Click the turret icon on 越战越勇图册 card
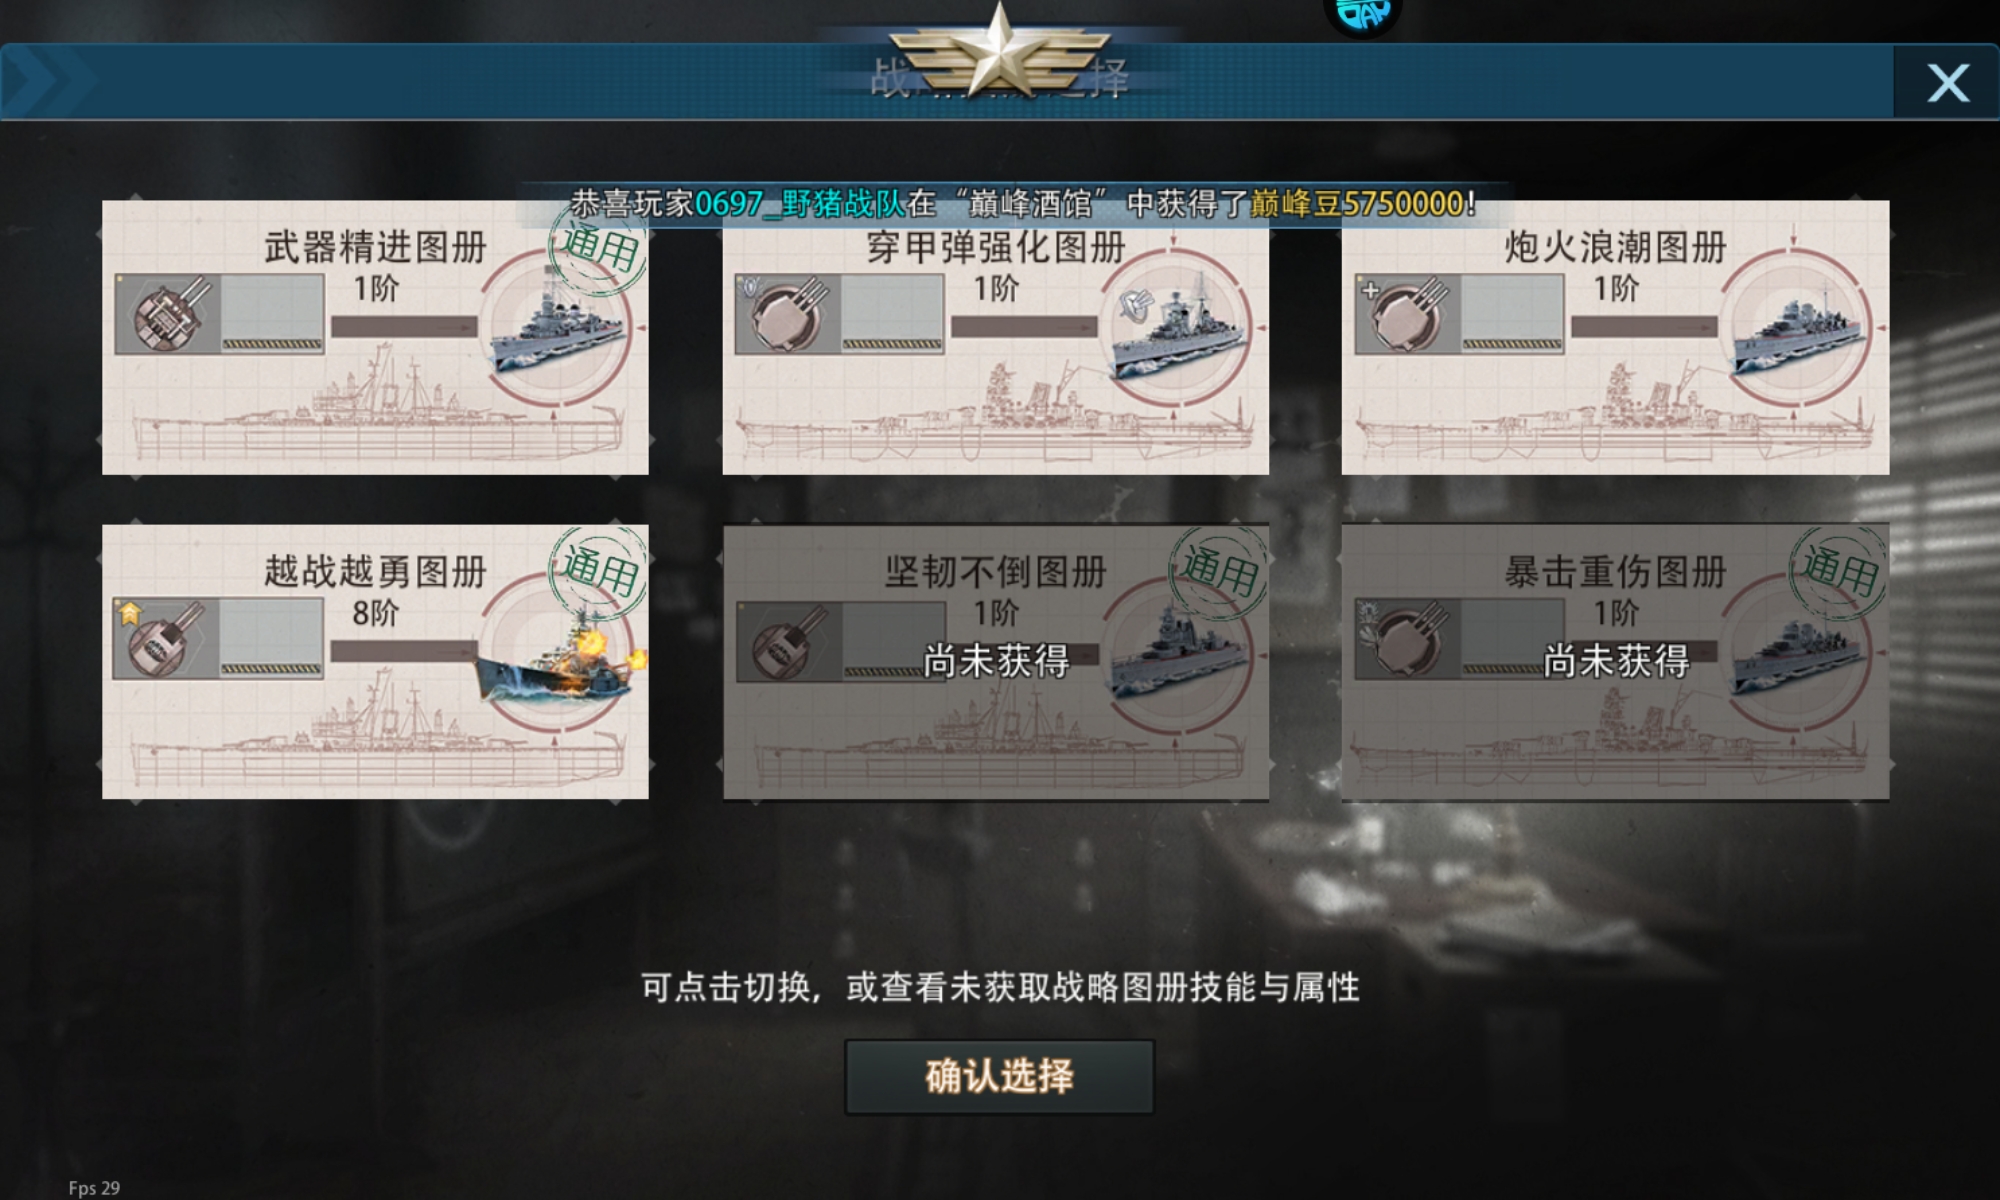The height and width of the screenshot is (1200, 2000). (x=167, y=639)
